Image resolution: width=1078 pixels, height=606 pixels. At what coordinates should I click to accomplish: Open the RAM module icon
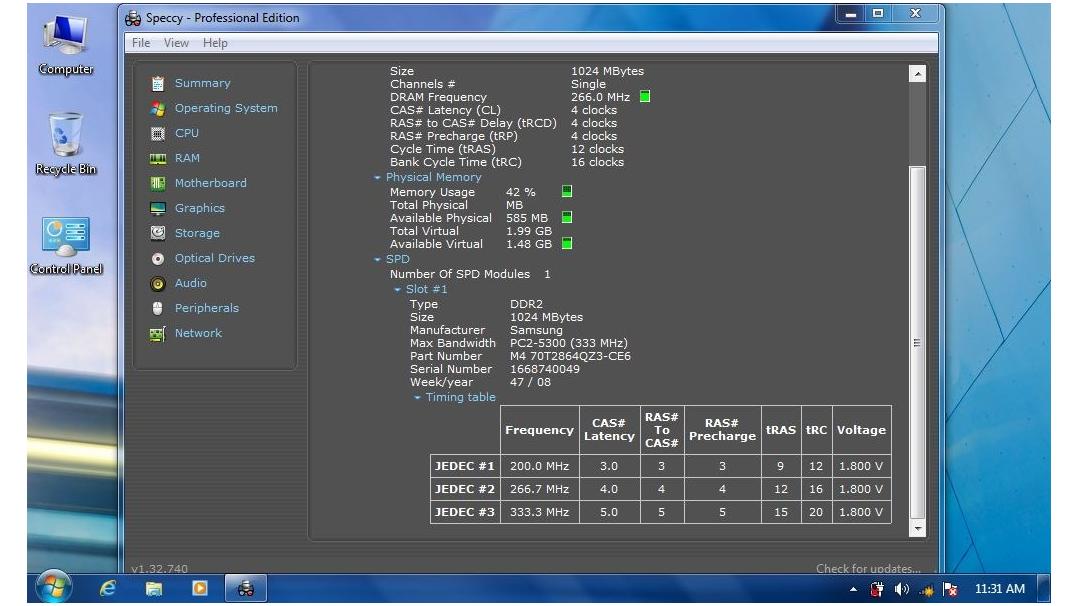(x=157, y=158)
